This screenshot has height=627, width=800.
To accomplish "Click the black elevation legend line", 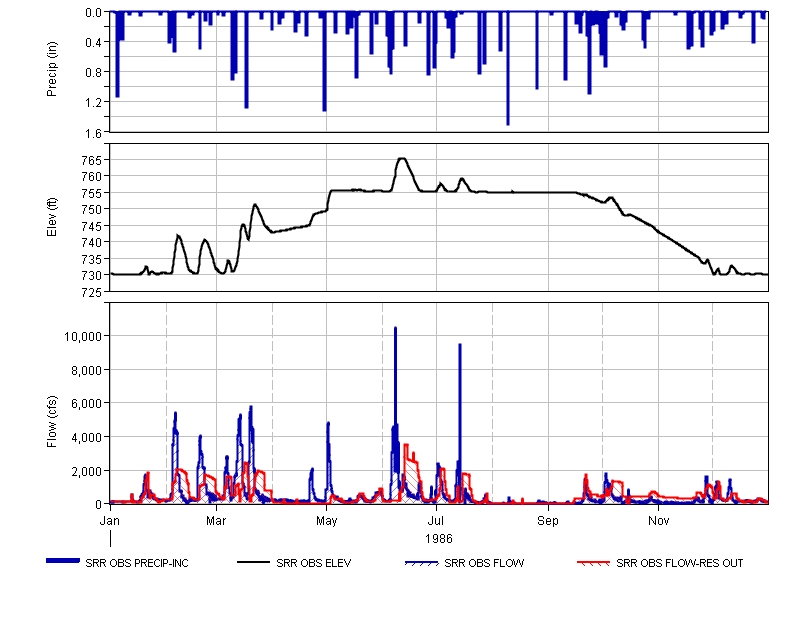I will pos(253,562).
